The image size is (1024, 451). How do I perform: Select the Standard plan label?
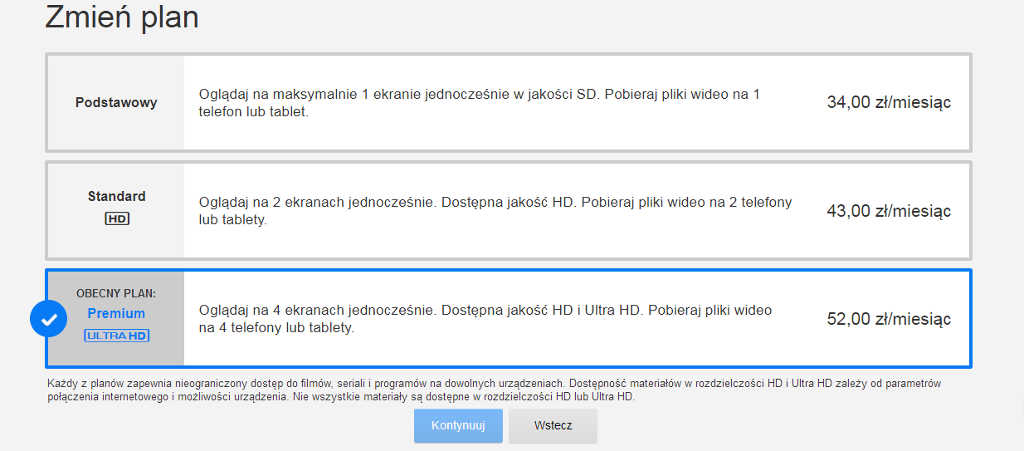point(116,196)
